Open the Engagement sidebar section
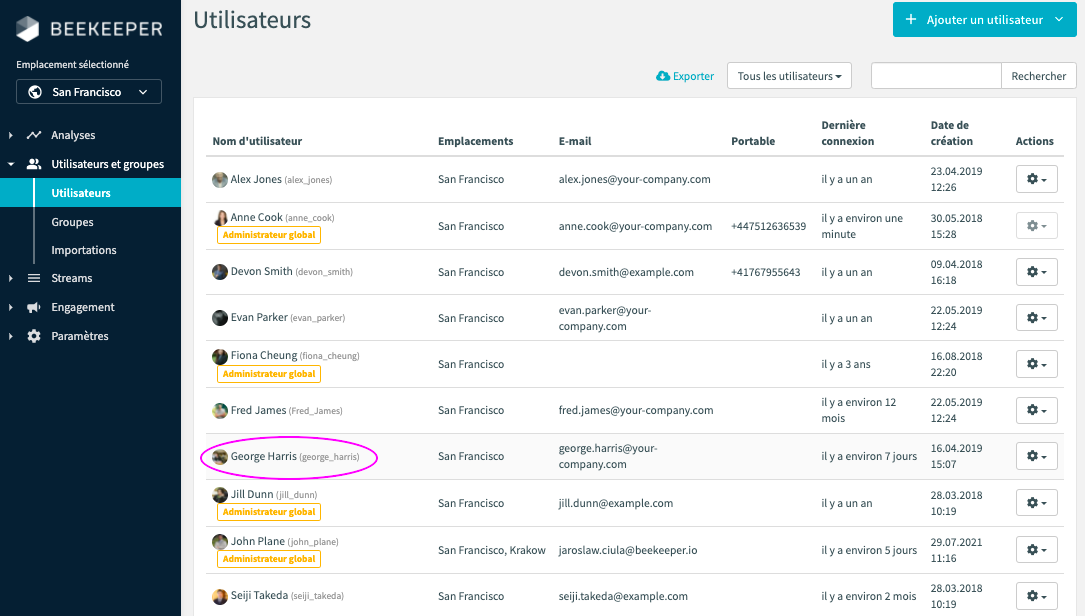The image size is (1085, 616). [x=83, y=307]
